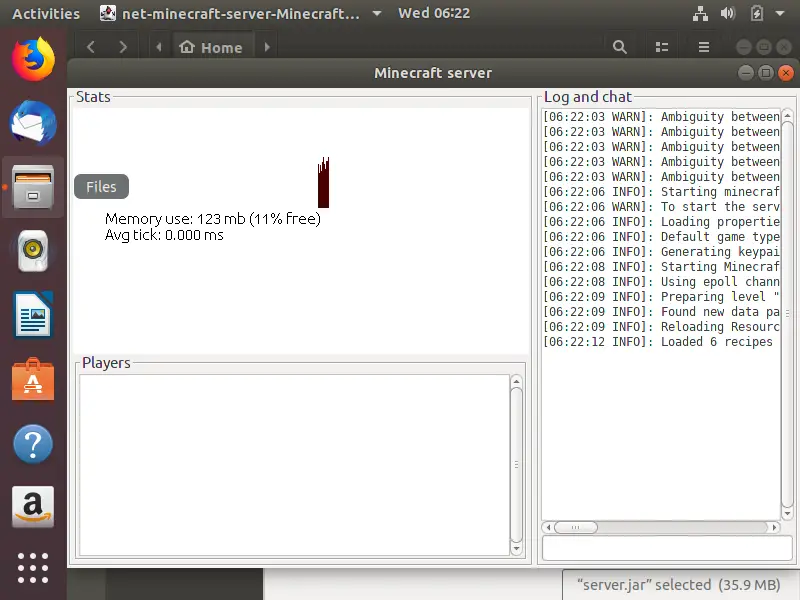This screenshot has width=800, height=600.
Task: Click the search icon in Files
Action: pos(619,47)
